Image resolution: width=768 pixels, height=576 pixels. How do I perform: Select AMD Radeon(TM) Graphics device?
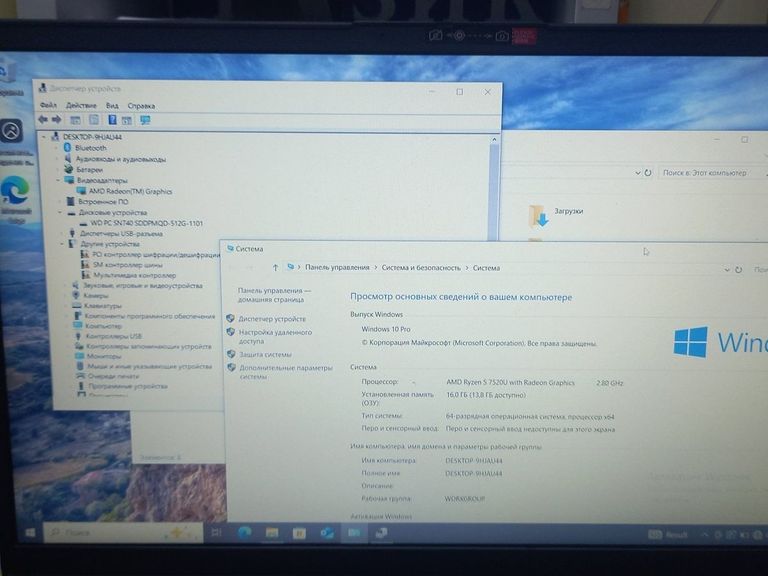coord(130,191)
